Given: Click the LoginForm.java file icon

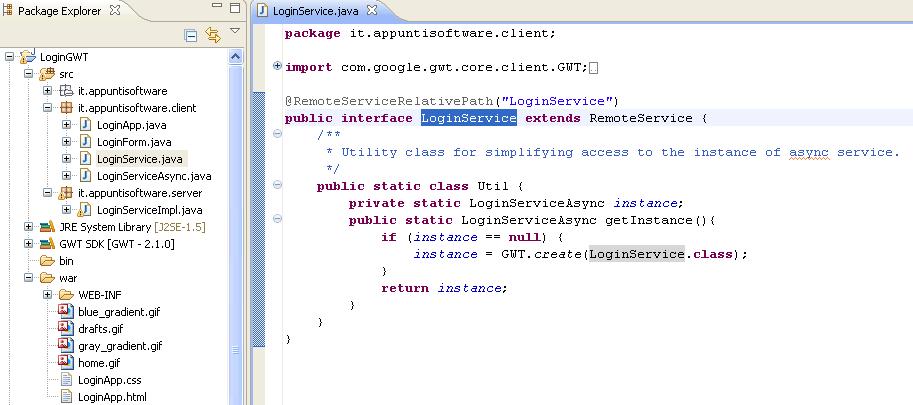Looking at the screenshot, I should pos(85,141).
